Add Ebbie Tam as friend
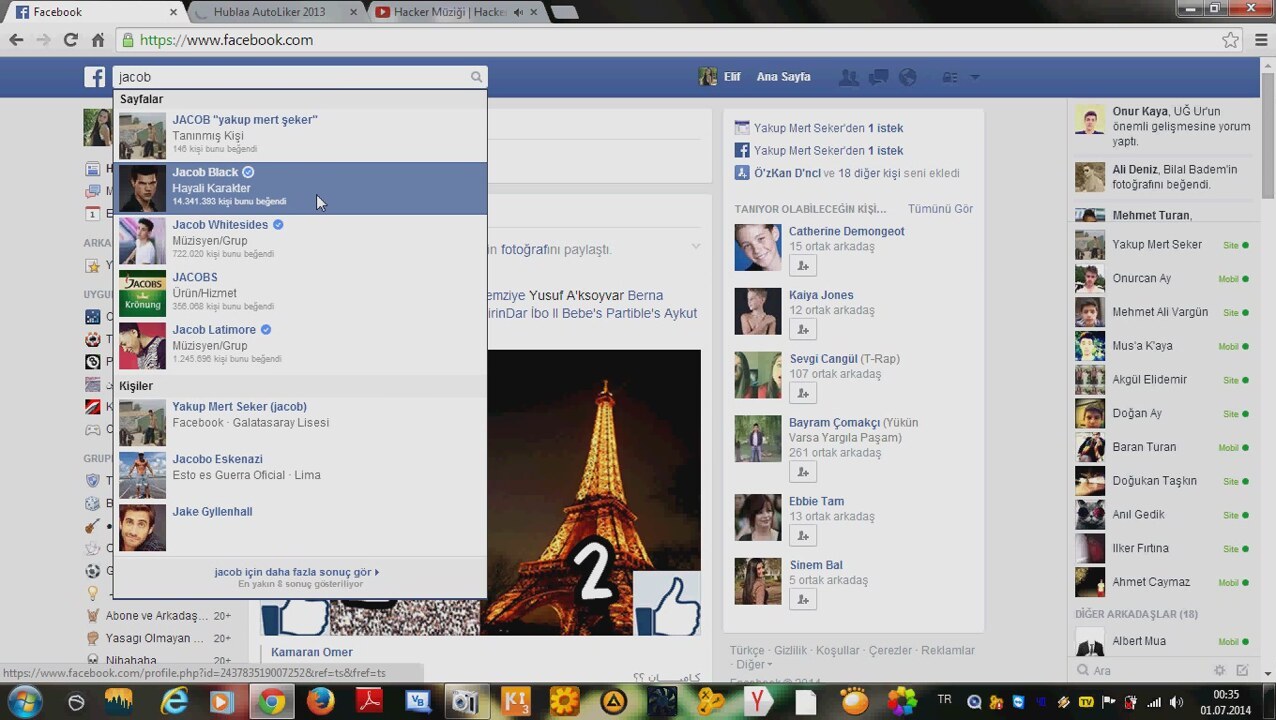 tap(802, 536)
